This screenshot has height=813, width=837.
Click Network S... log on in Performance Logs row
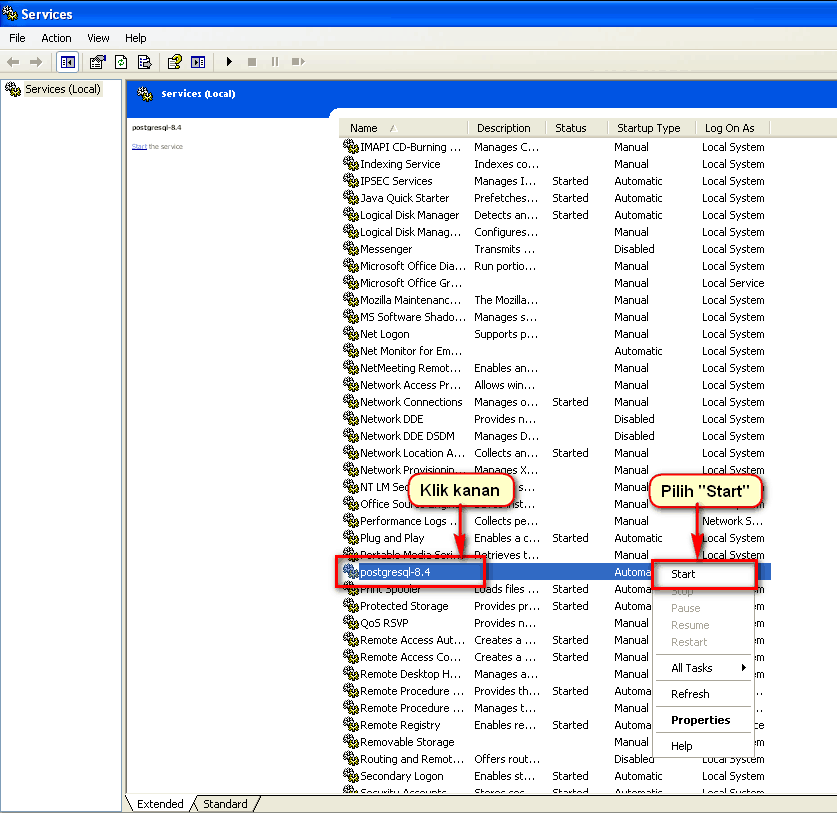coord(732,520)
